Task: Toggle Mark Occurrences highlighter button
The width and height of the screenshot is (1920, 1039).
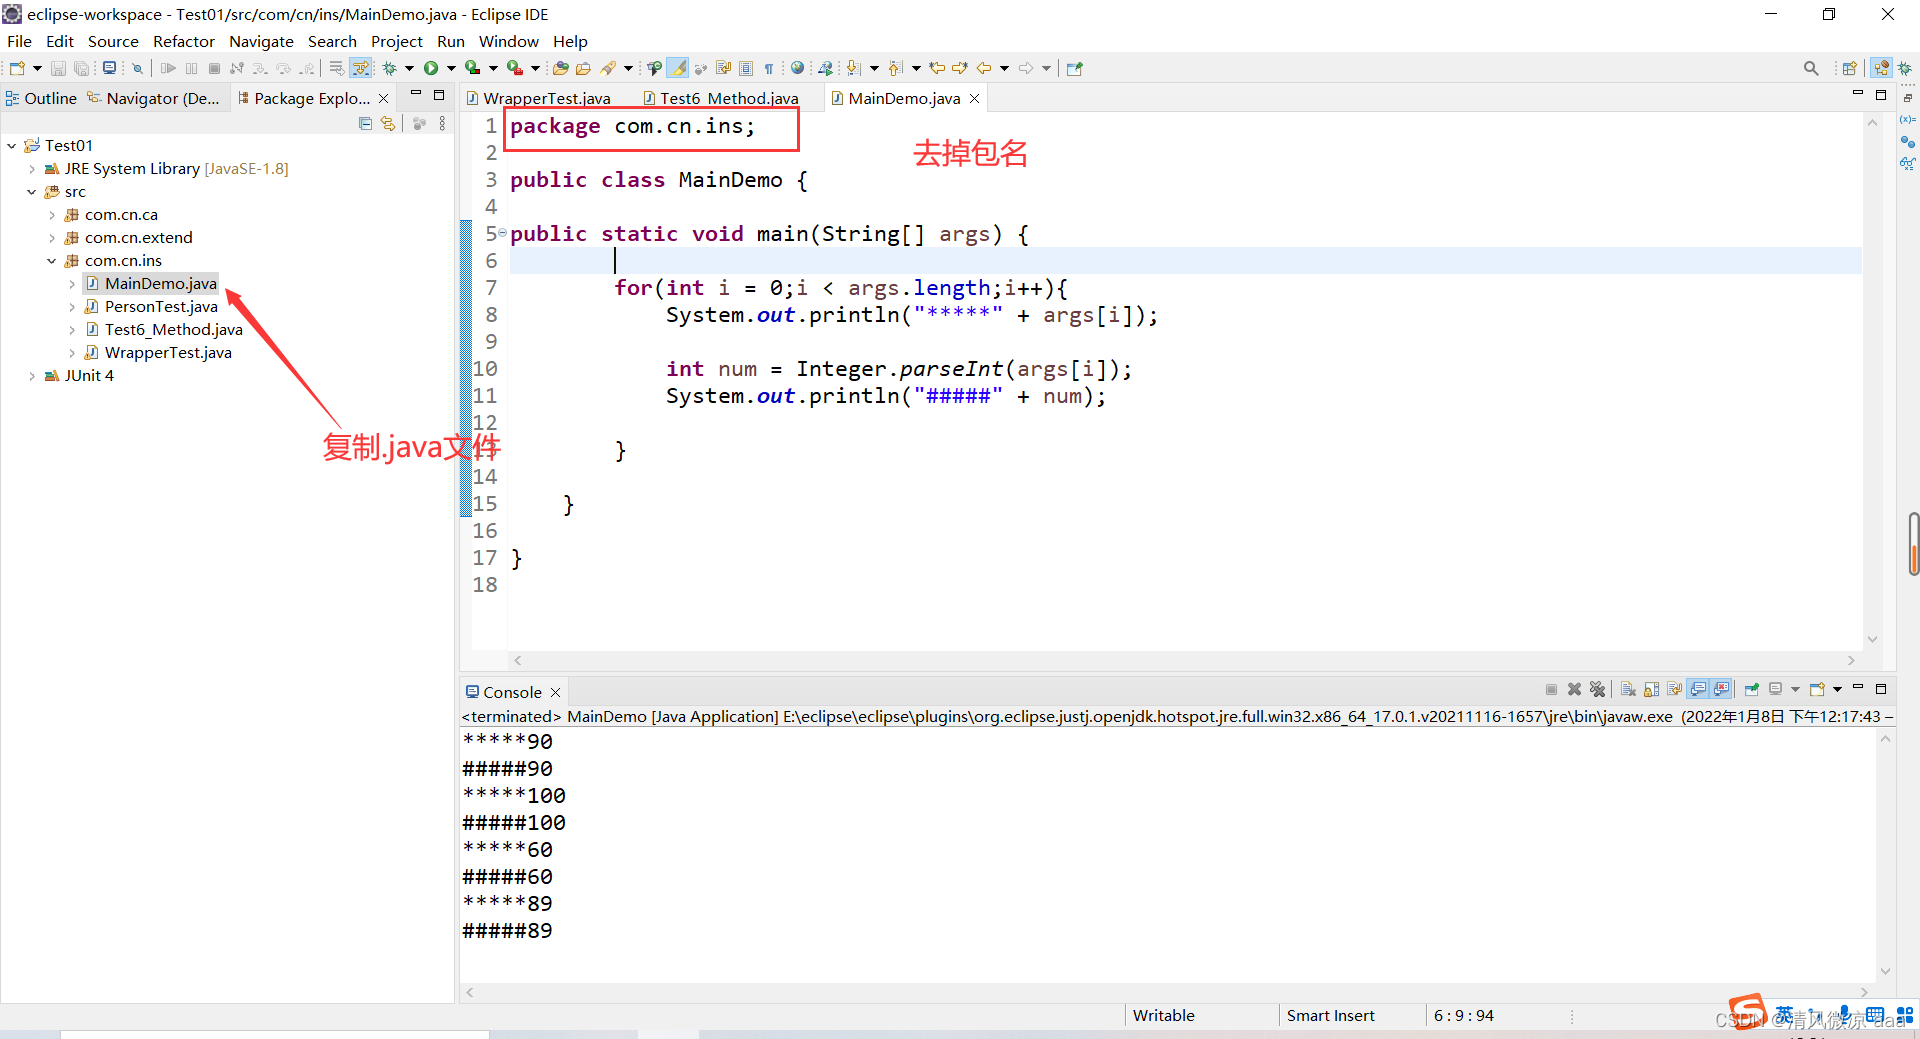Action: (x=677, y=68)
